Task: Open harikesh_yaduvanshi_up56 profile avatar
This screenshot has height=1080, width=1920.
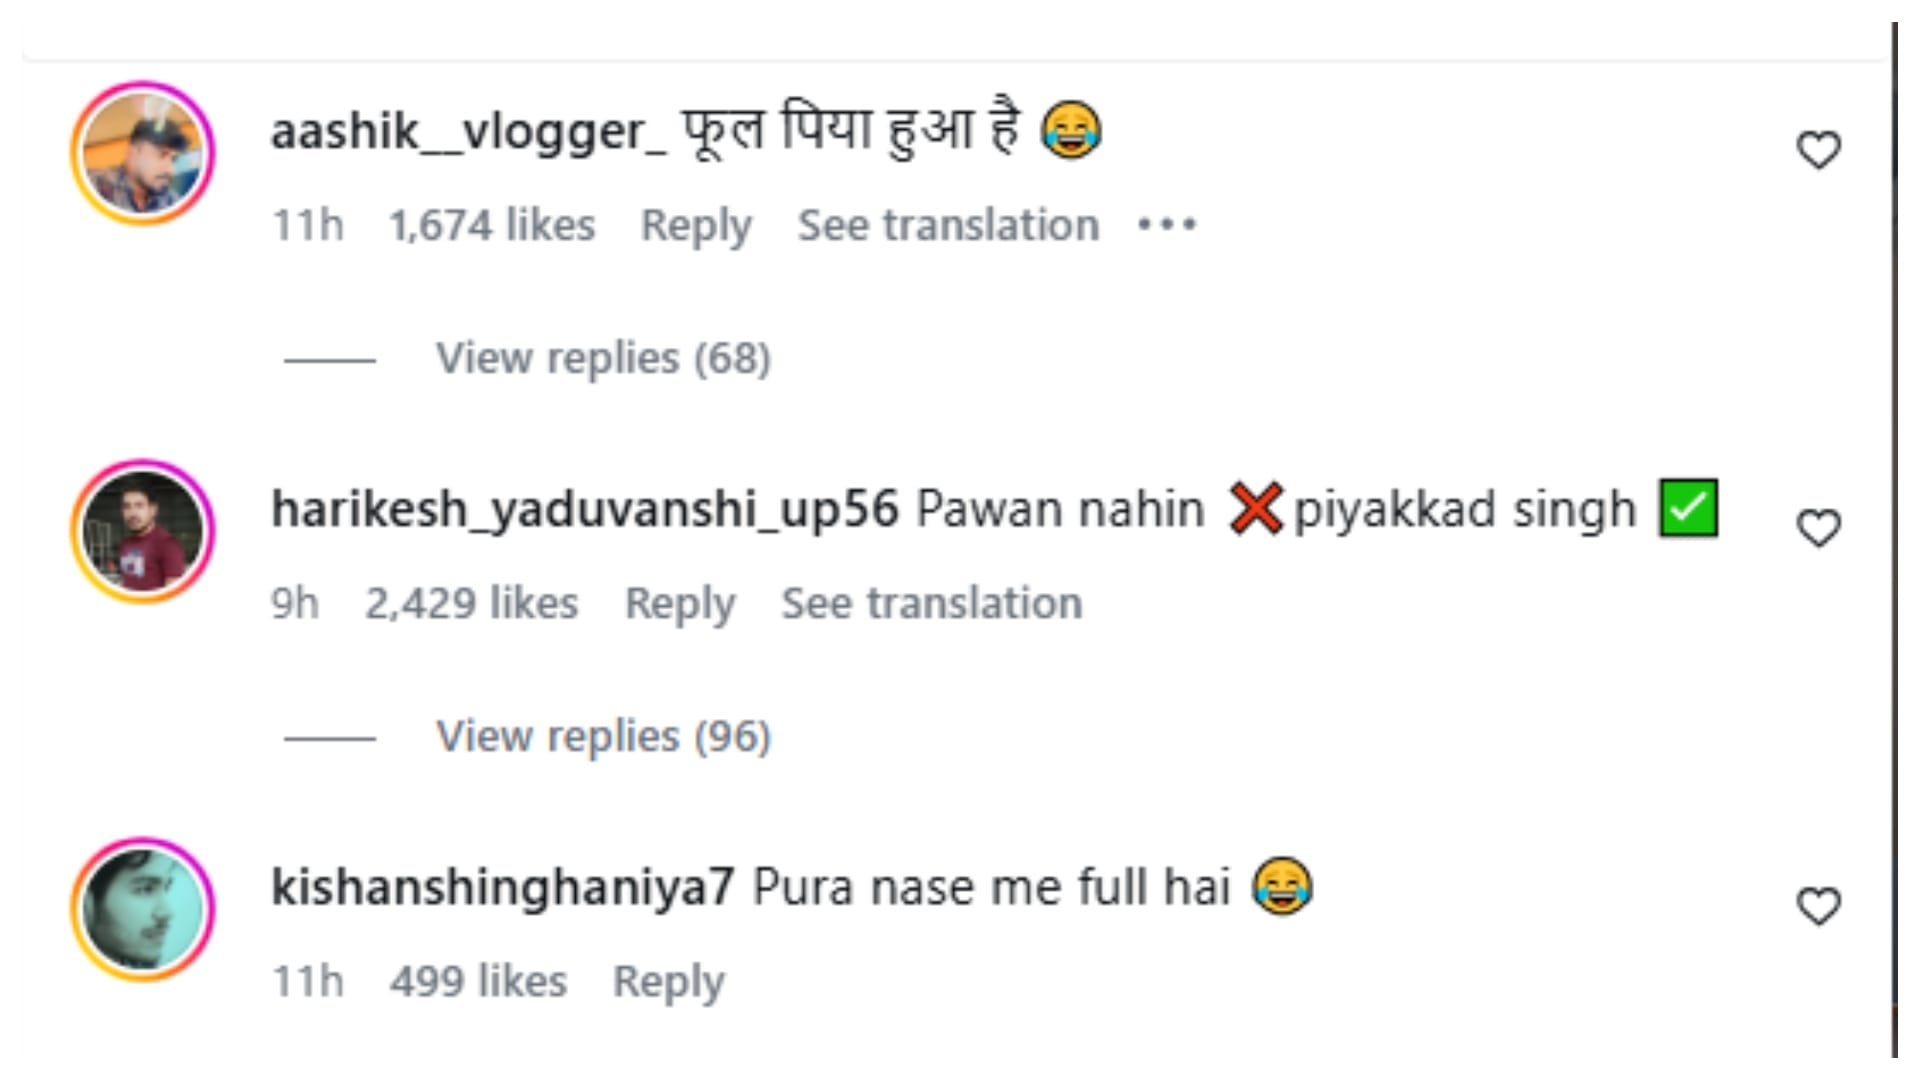Action: [x=143, y=531]
